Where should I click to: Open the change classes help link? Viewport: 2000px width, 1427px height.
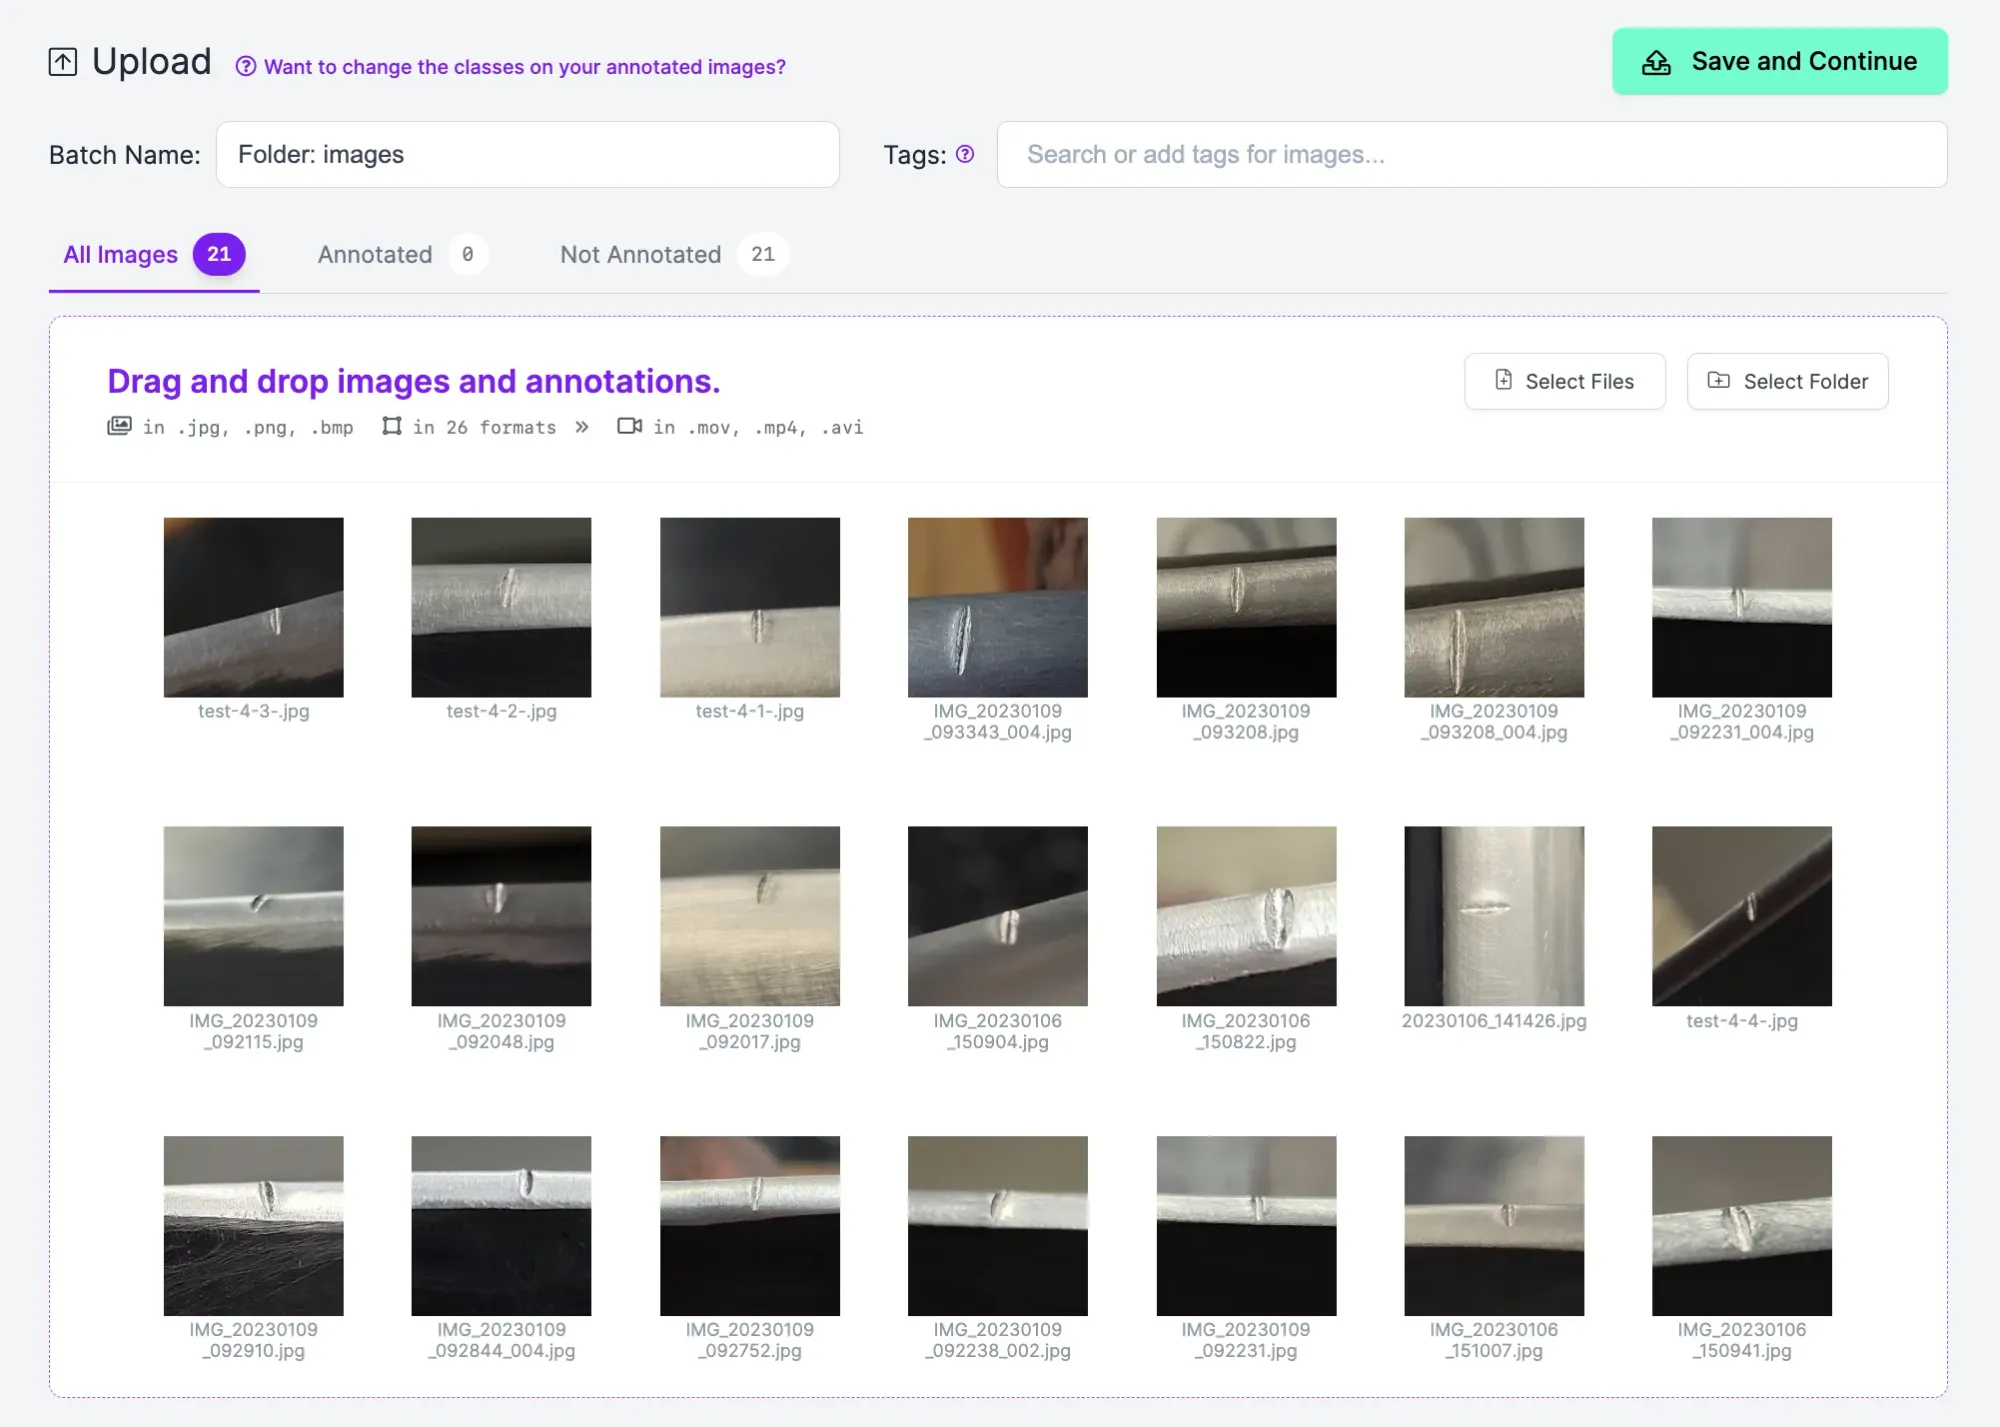click(524, 67)
